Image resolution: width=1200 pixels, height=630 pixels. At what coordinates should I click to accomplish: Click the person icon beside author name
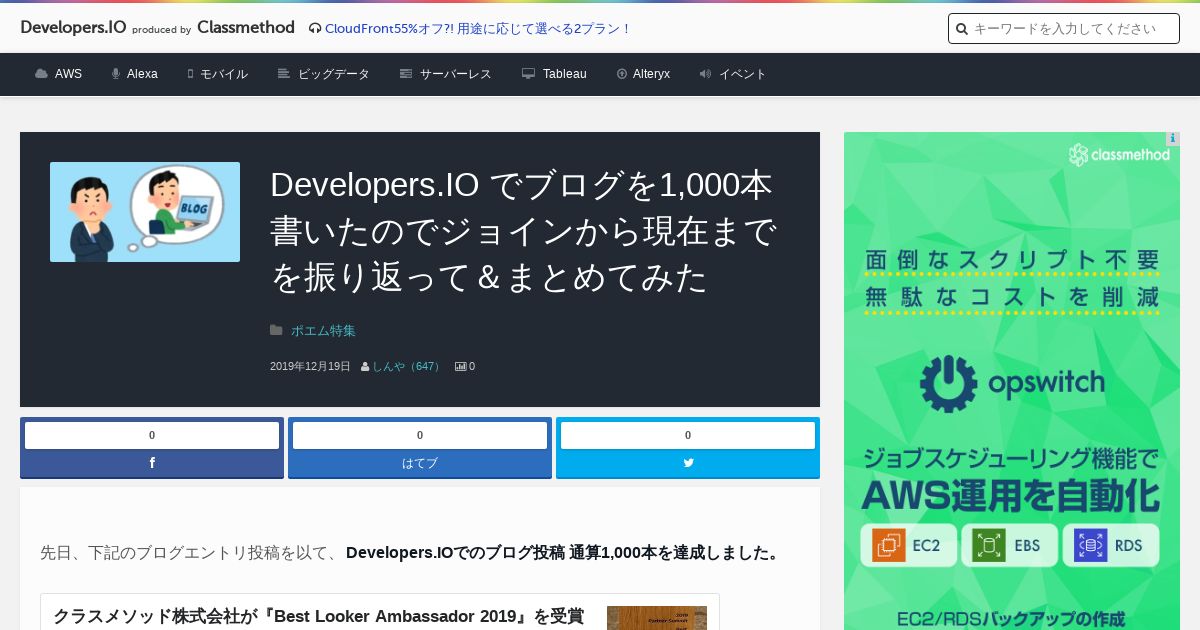click(x=365, y=367)
